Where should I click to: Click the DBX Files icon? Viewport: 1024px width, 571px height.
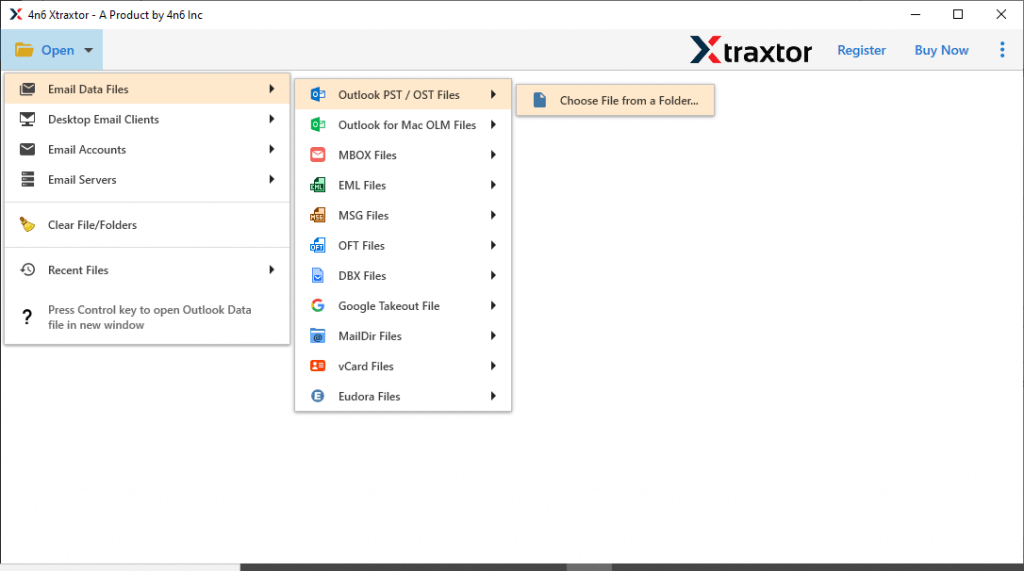(x=317, y=275)
